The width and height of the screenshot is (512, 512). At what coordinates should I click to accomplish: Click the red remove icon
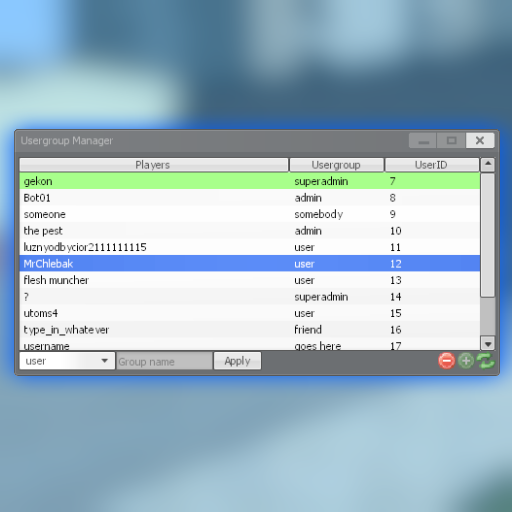pos(446,361)
